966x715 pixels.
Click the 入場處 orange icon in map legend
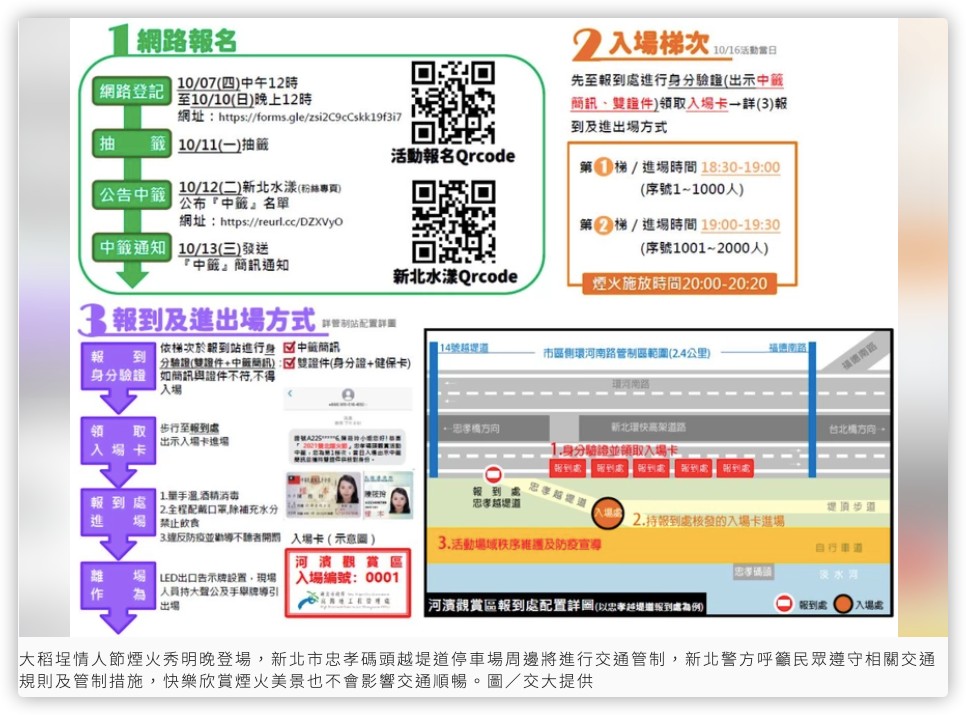pos(843,604)
